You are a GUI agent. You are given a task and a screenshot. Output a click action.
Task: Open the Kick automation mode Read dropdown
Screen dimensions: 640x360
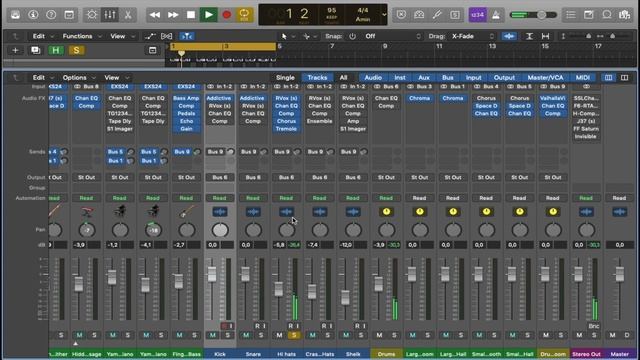coord(220,198)
